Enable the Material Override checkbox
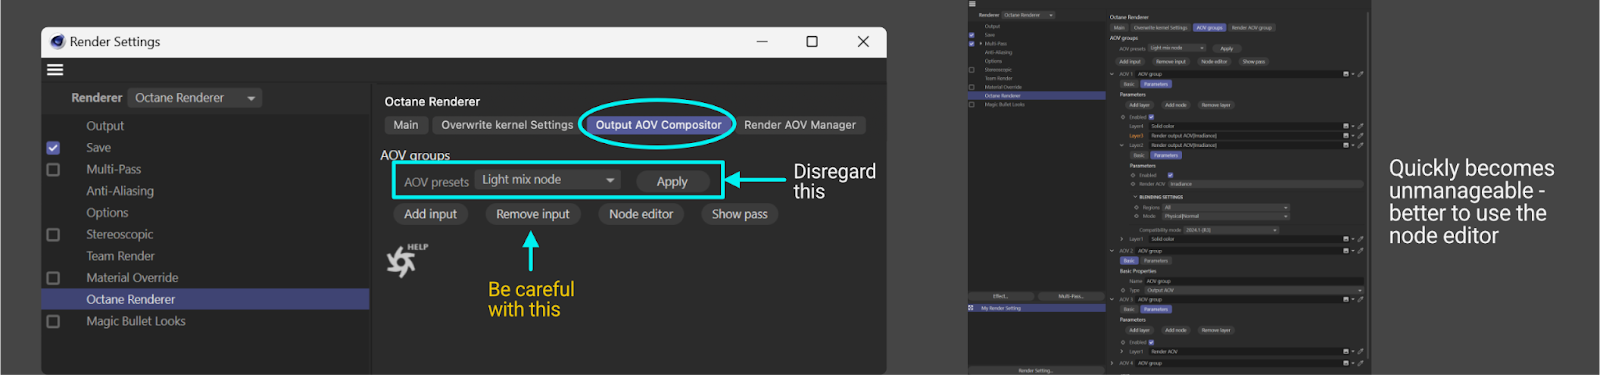1600x375 pixels. [53, 278]
